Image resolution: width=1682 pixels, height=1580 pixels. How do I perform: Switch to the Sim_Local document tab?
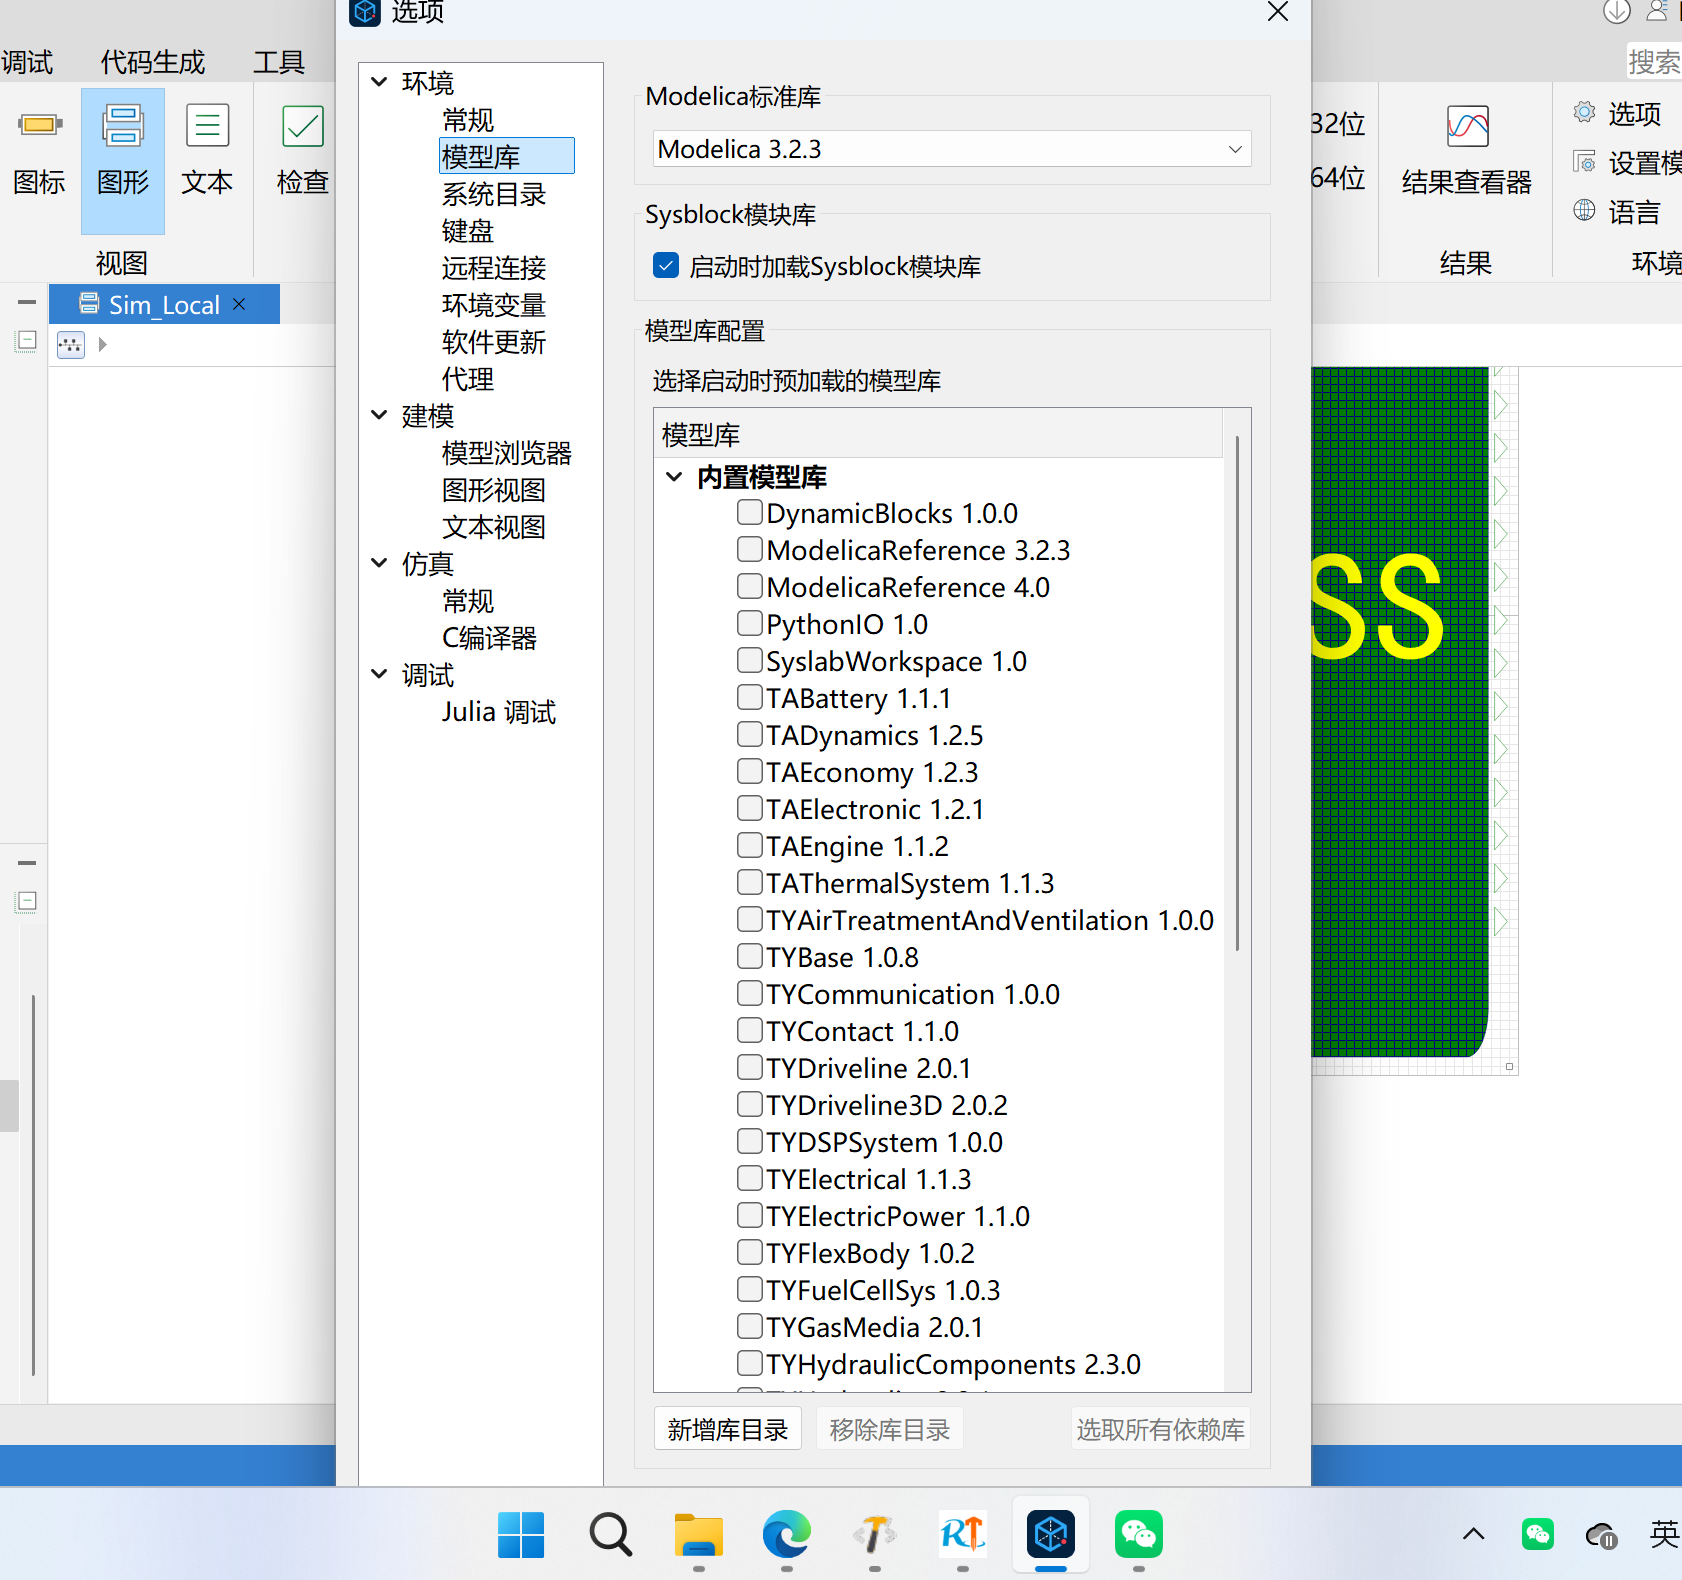click(164, 304)
